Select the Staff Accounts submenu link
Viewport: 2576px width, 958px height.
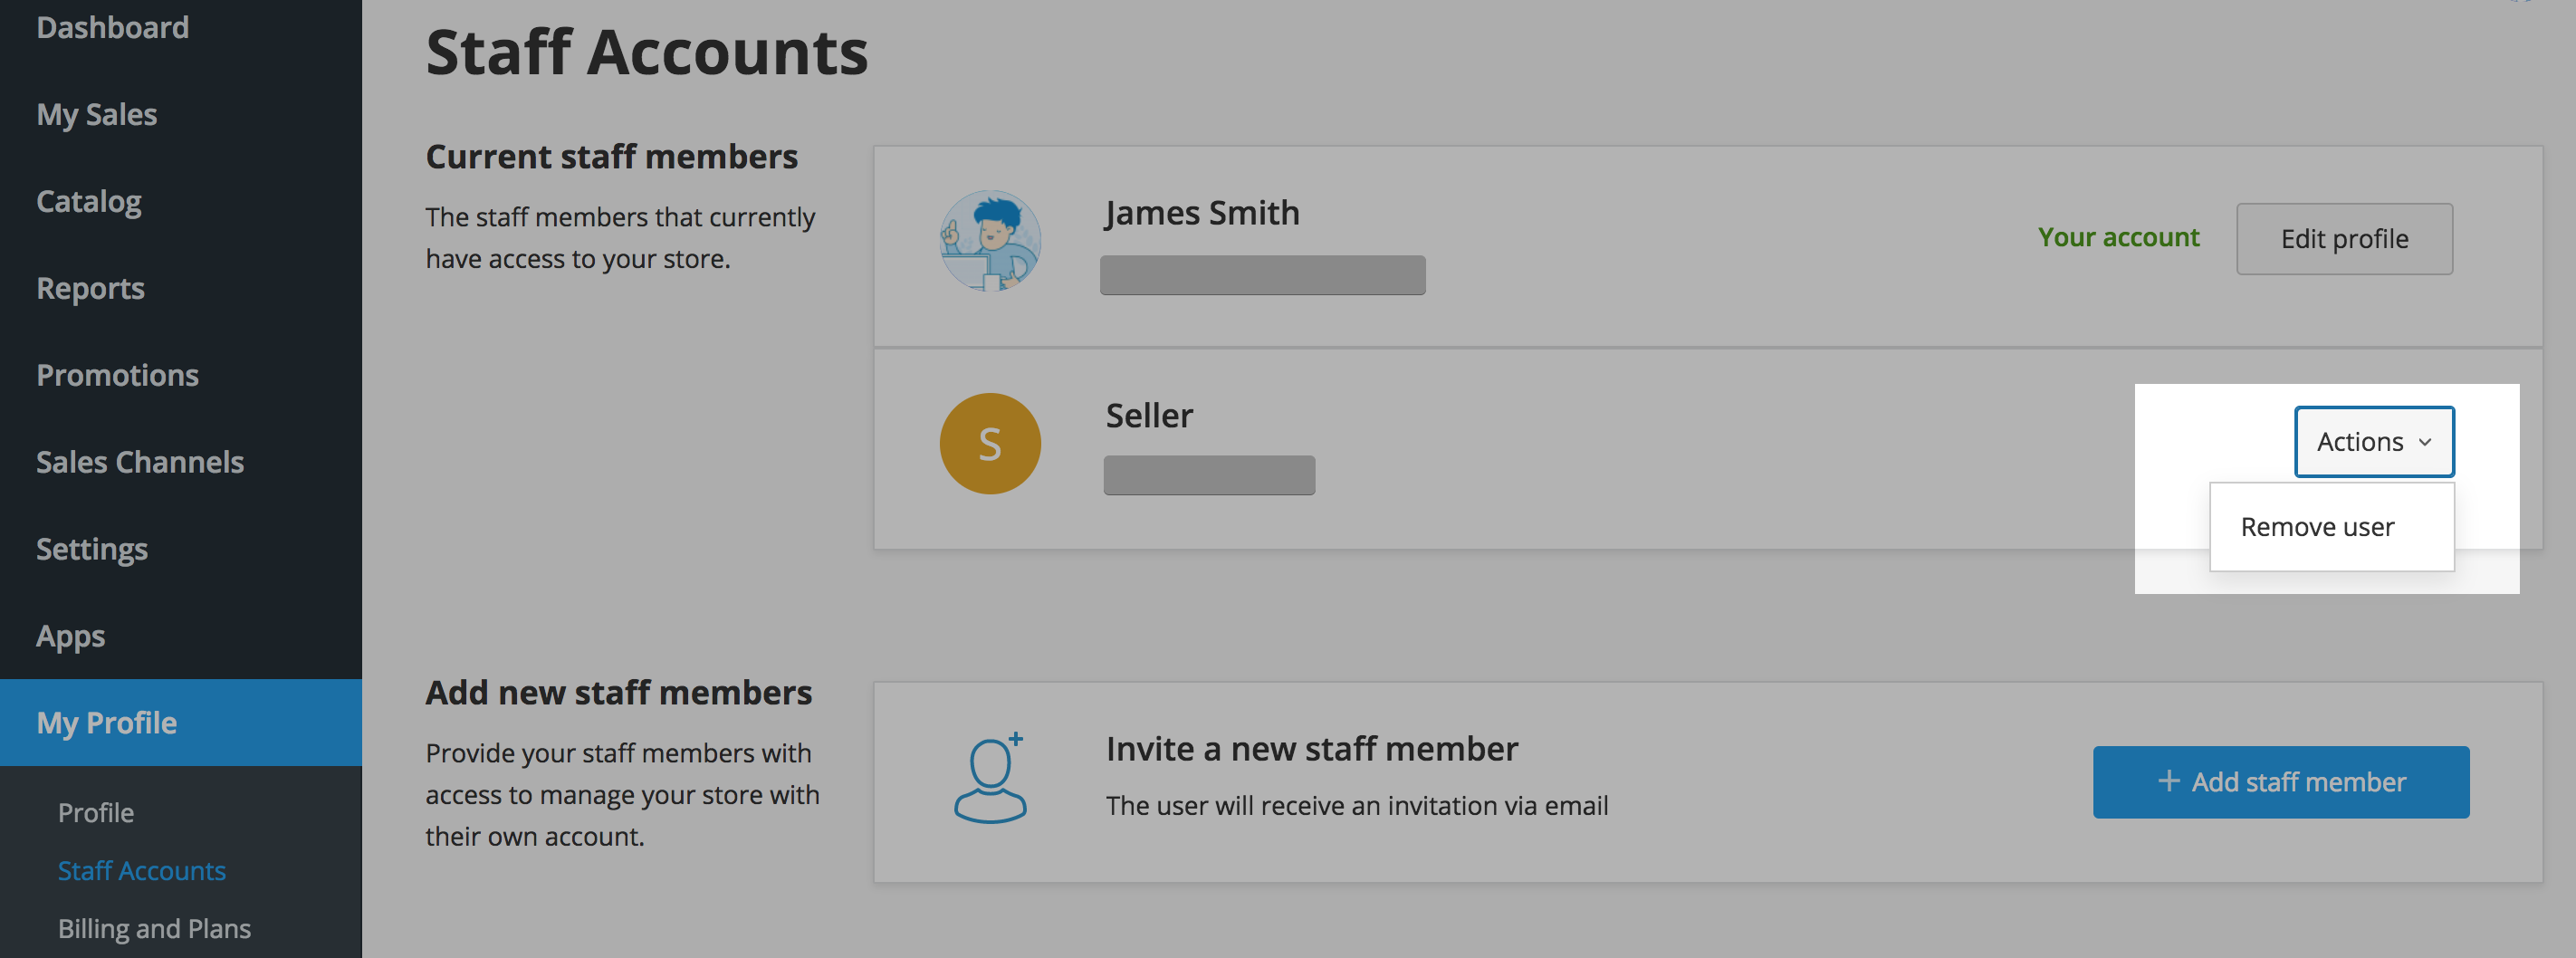141,871
